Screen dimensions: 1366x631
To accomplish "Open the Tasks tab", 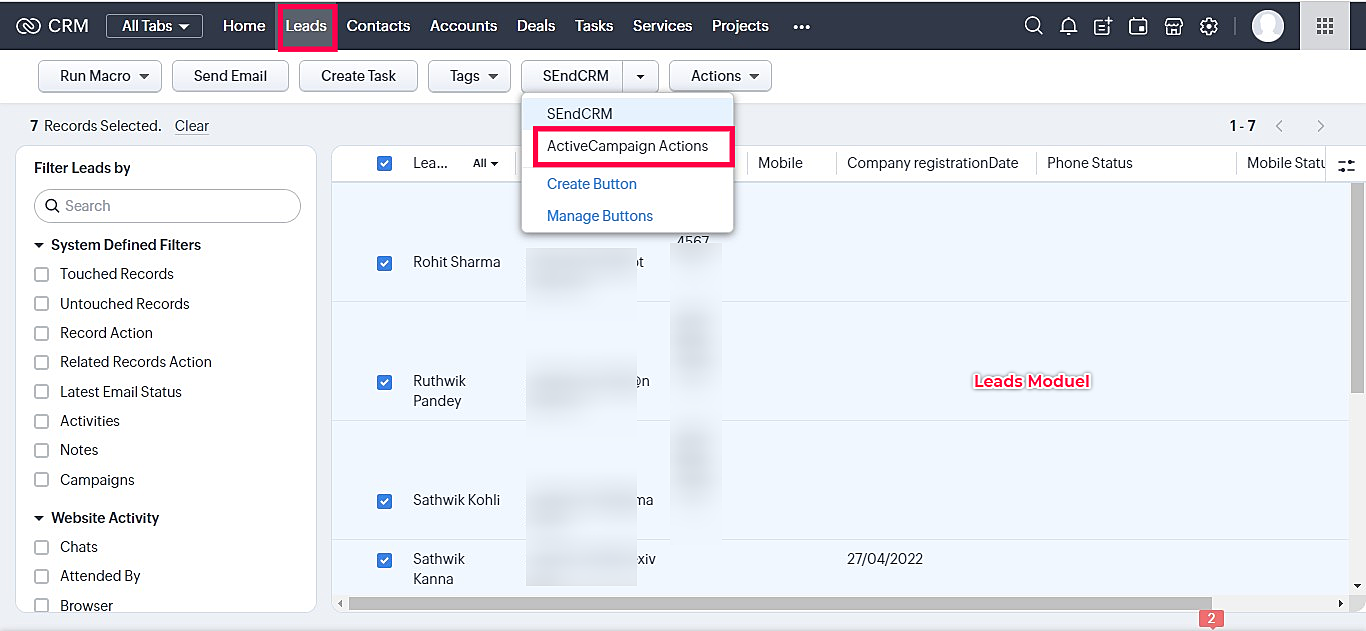I will (594, 26).
